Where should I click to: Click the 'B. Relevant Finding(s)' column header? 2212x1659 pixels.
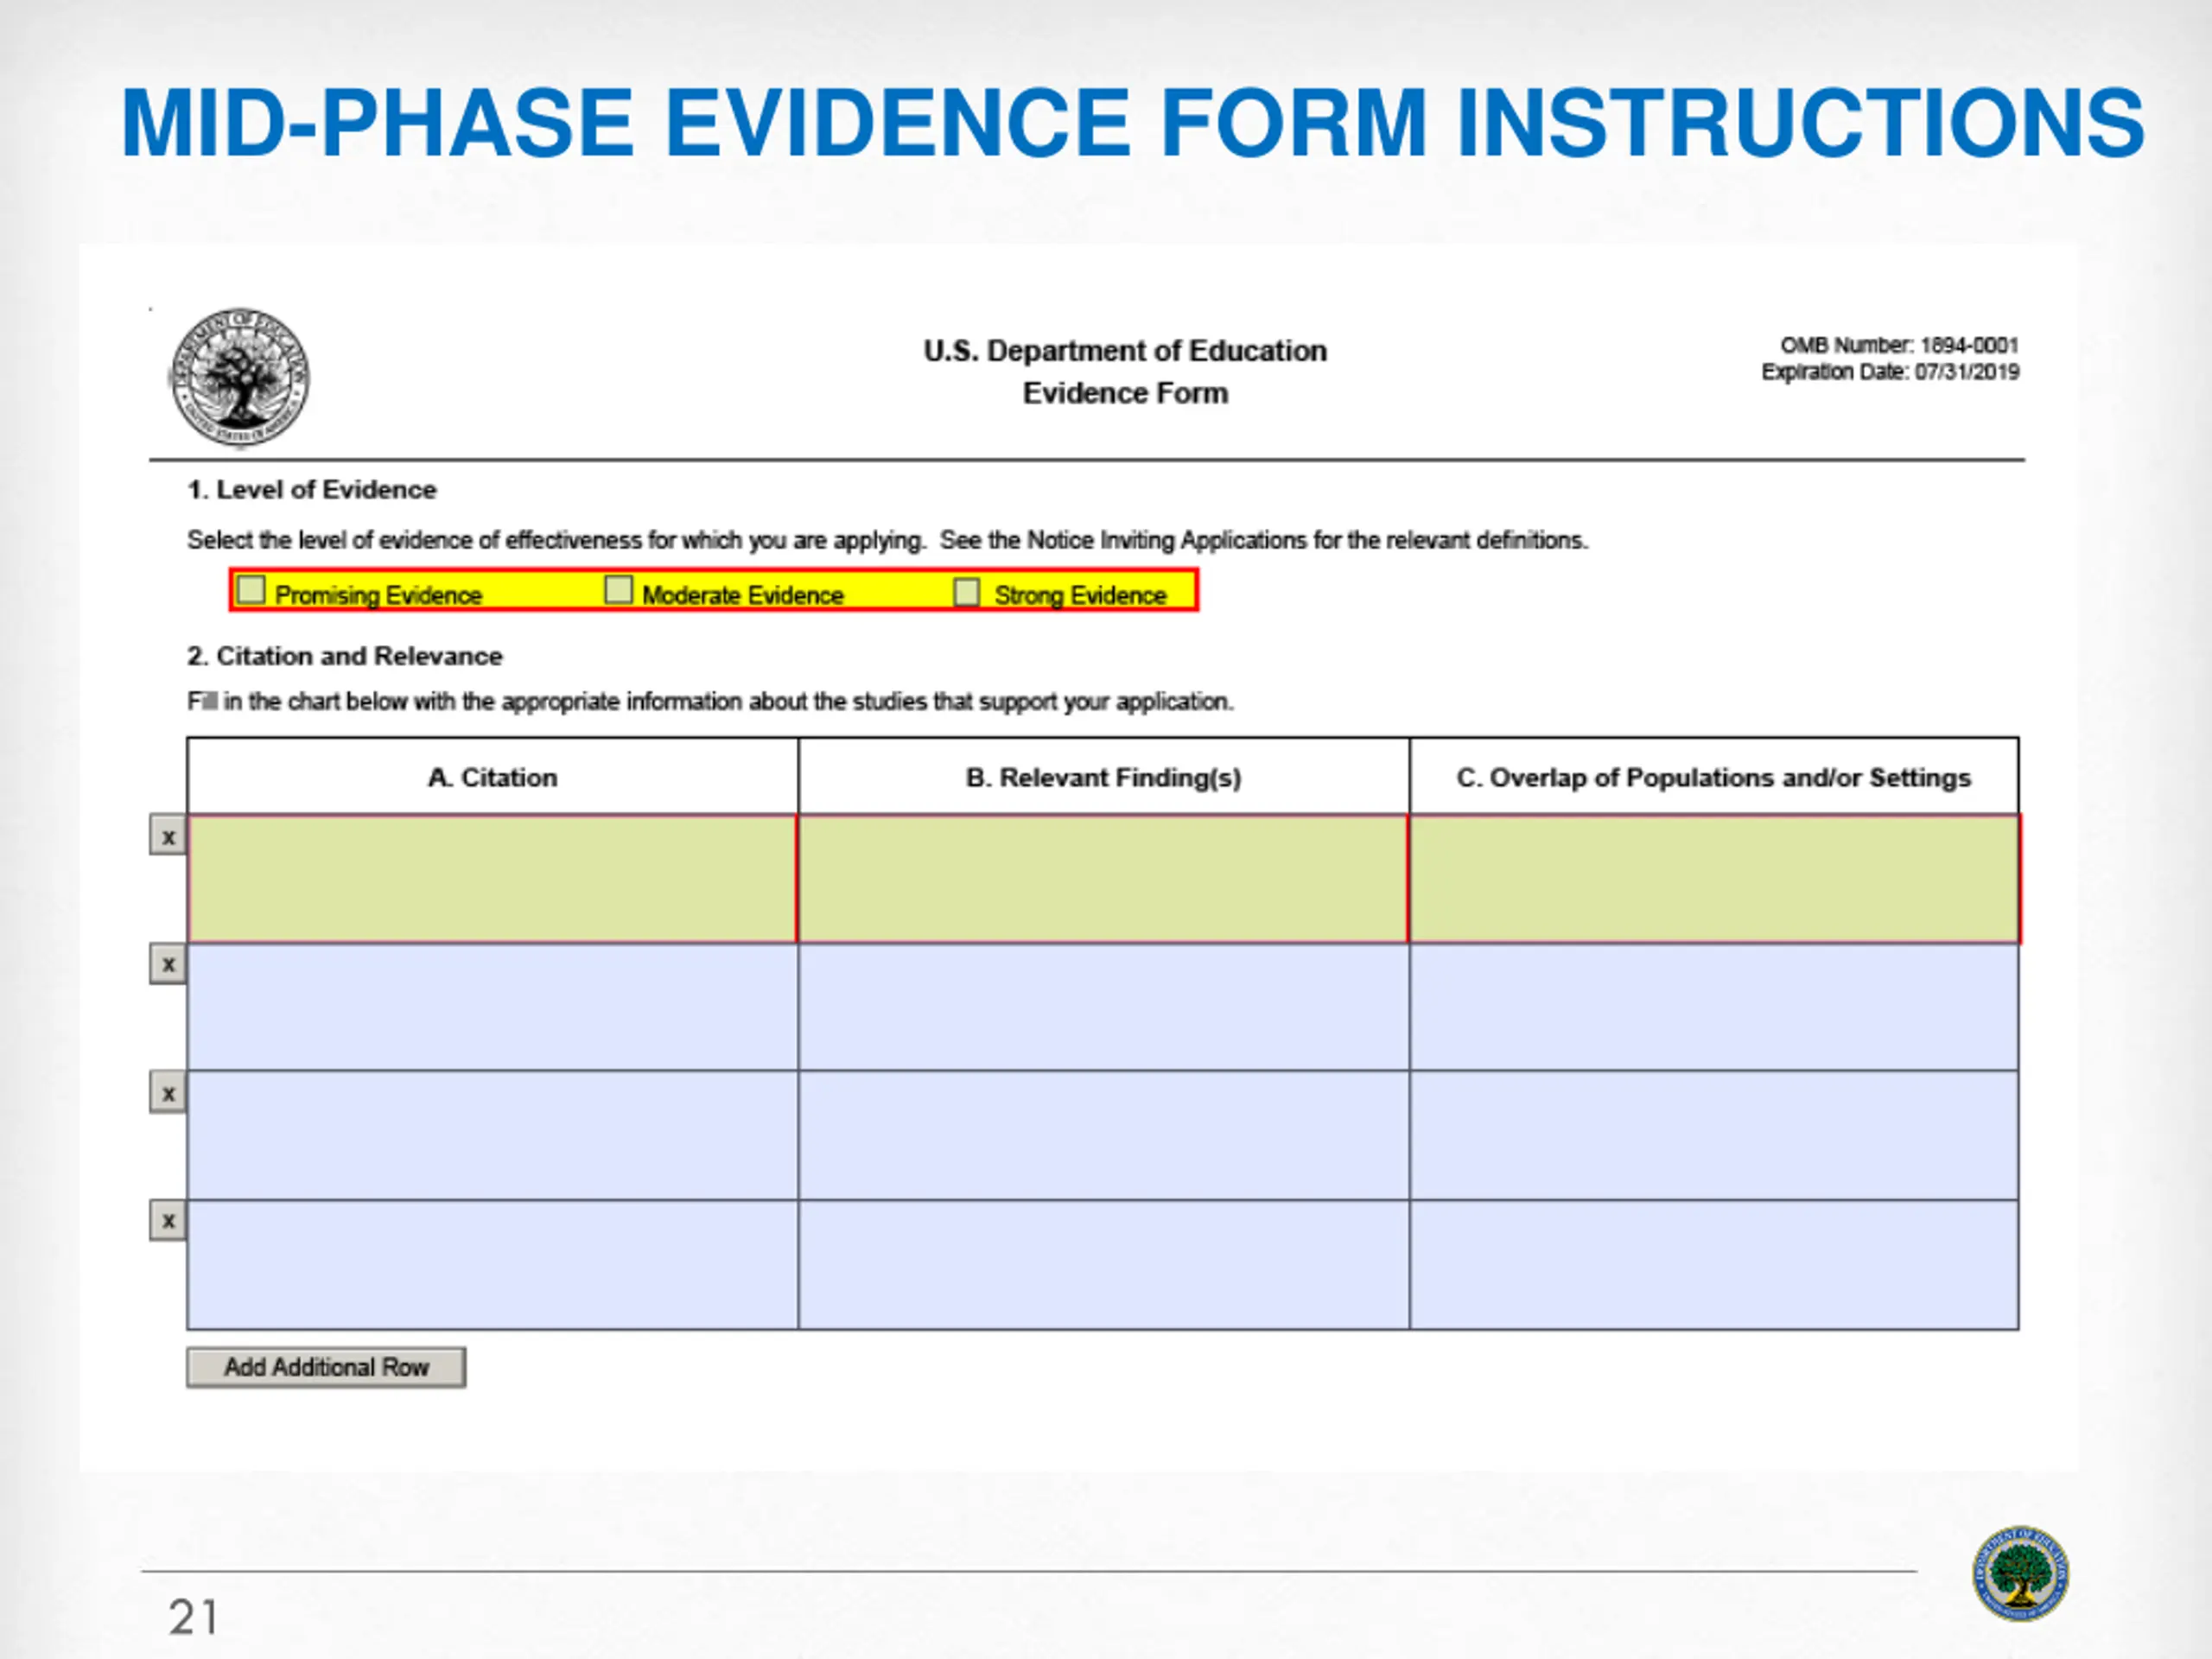[1103, 778]
